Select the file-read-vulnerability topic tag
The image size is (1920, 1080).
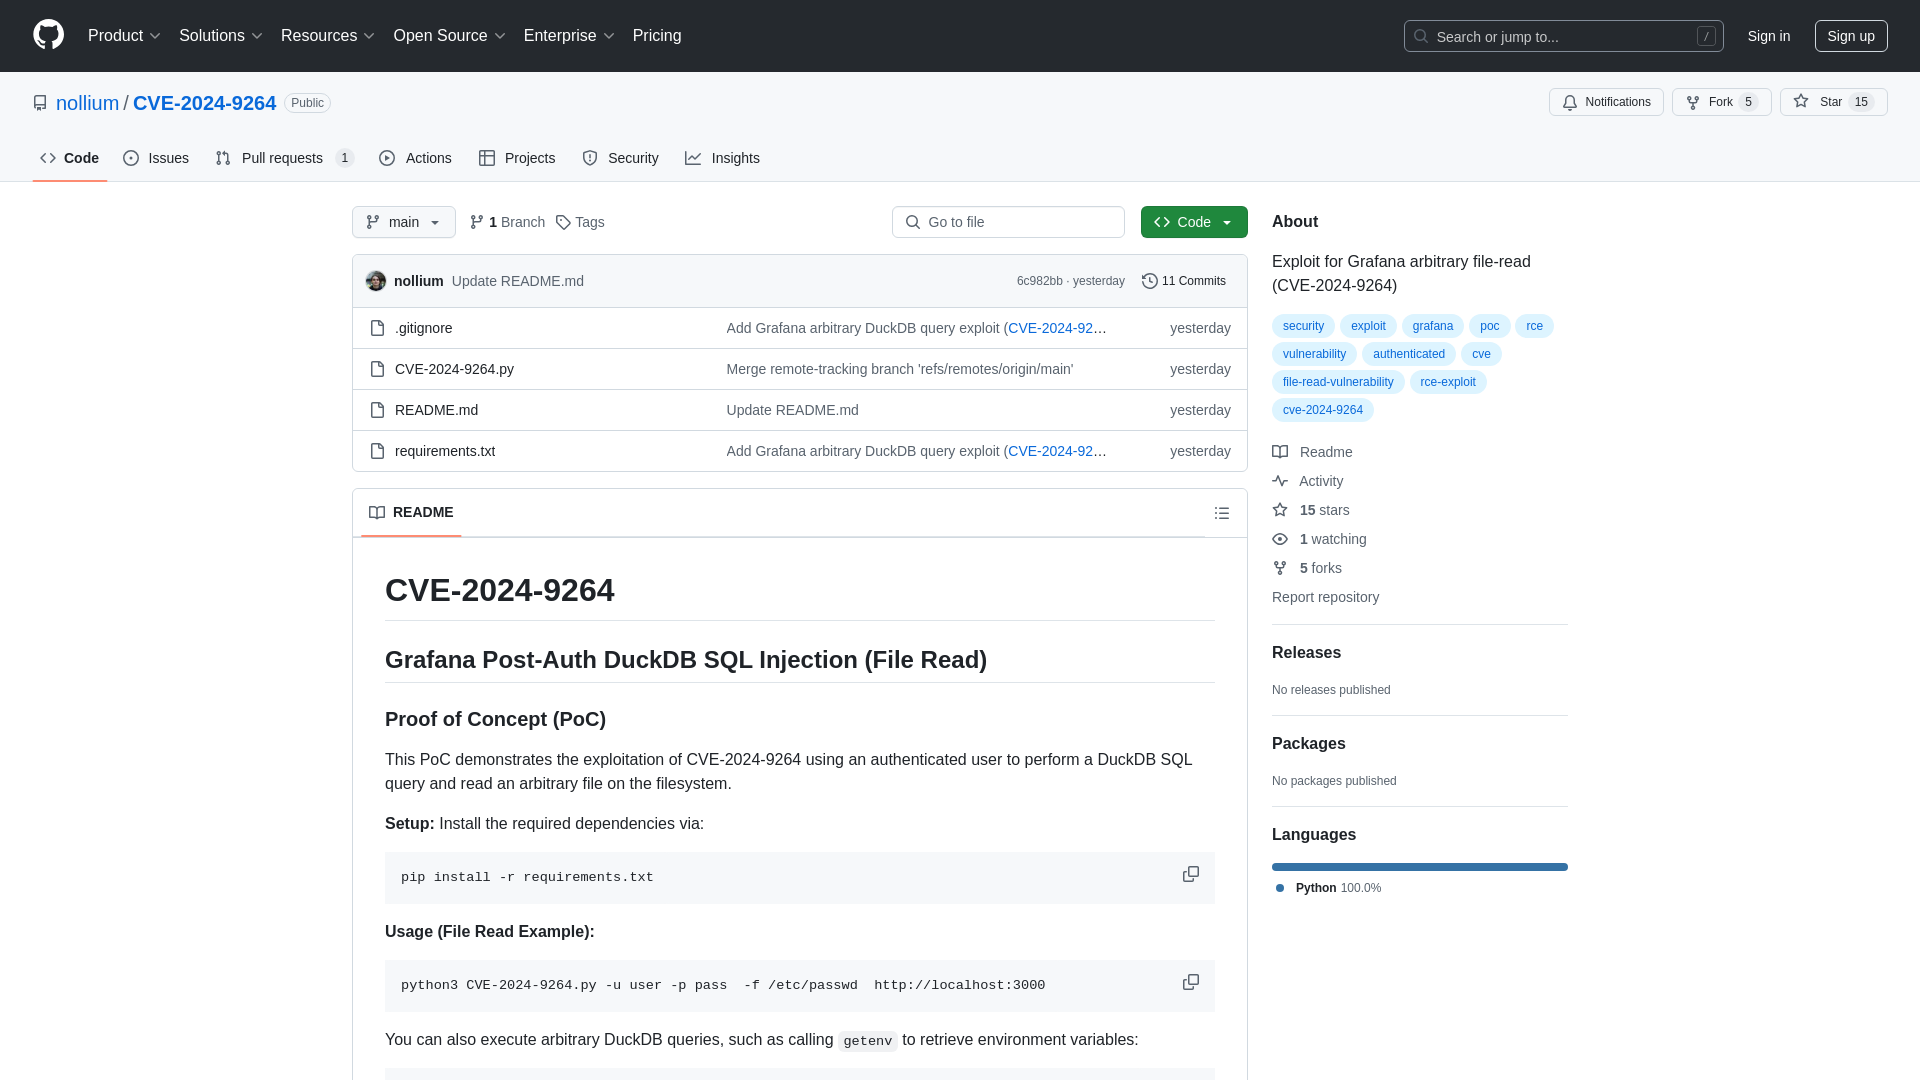(x=1338, y=382)
